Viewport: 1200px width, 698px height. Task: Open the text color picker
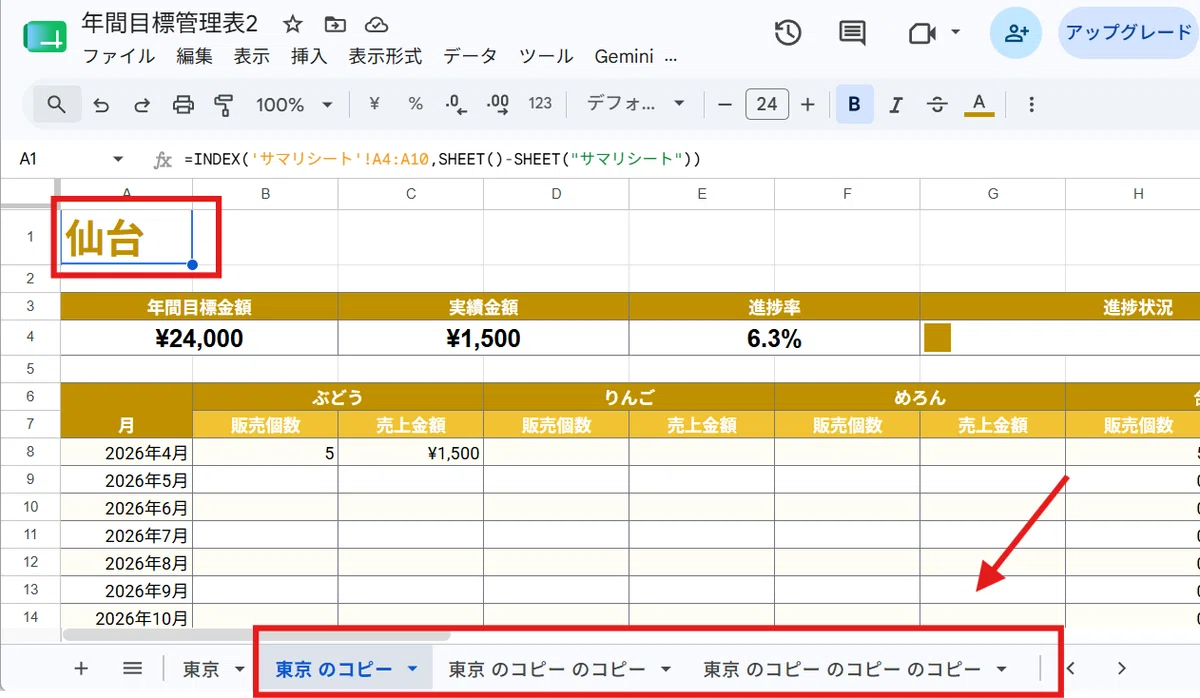coord(979,104)
